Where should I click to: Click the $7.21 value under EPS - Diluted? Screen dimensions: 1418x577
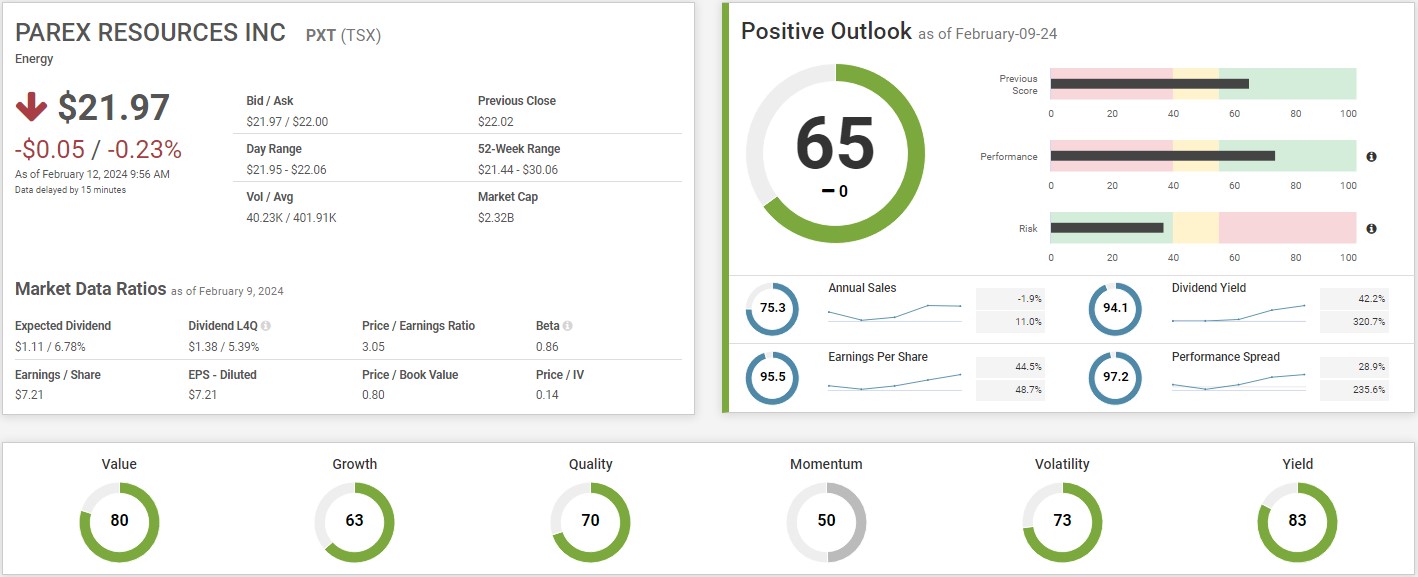(x=203, y=395)
